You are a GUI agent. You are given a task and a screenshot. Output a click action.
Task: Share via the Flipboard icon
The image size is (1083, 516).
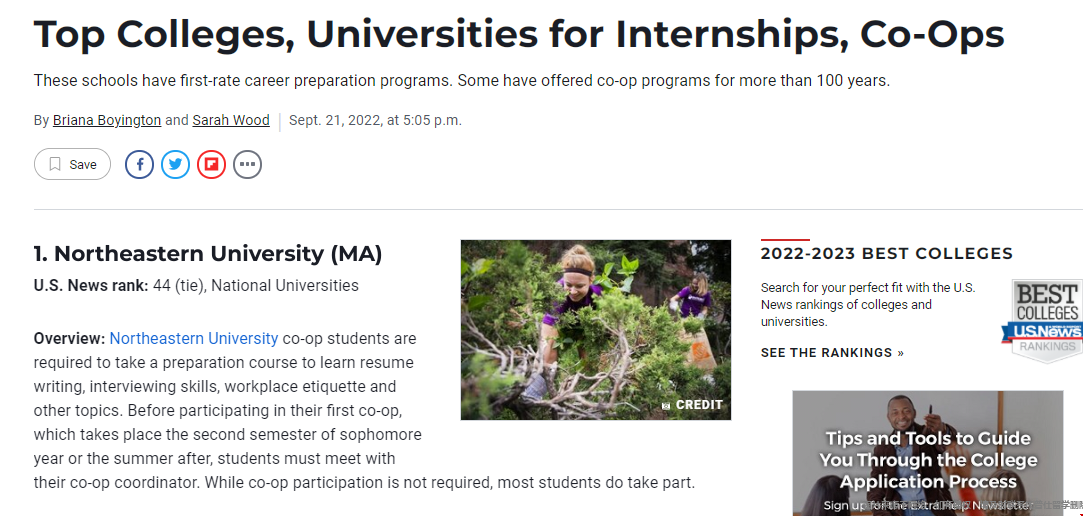pyautogui.click(x=211, y=164)
